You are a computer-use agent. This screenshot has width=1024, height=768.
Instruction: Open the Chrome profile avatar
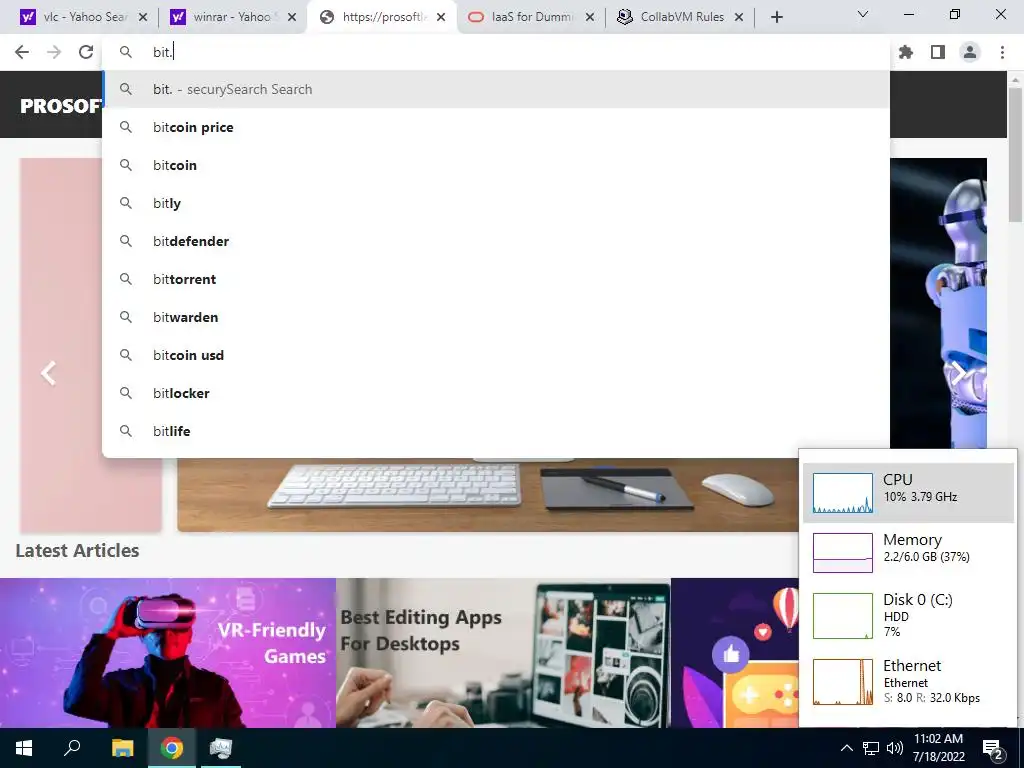(970, 52)
